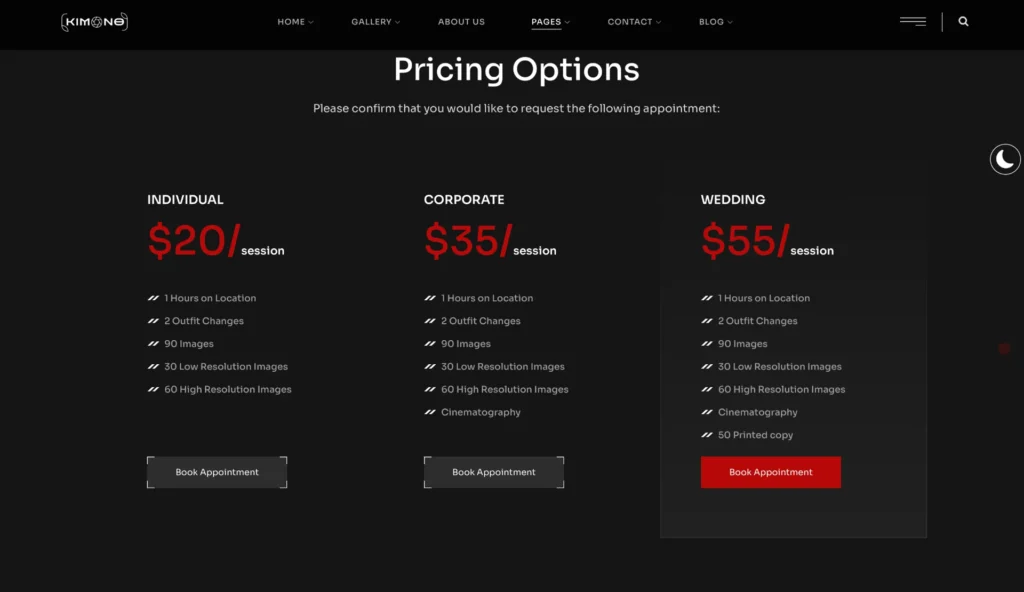Expand the Gallery dropdown menu
Viewport: 1024px width, 592px height.
tap(375, 22)
